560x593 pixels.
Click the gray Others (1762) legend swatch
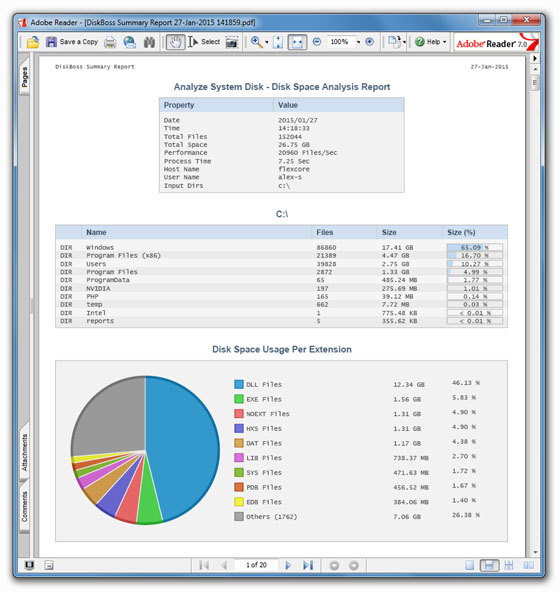click(239, 517)
